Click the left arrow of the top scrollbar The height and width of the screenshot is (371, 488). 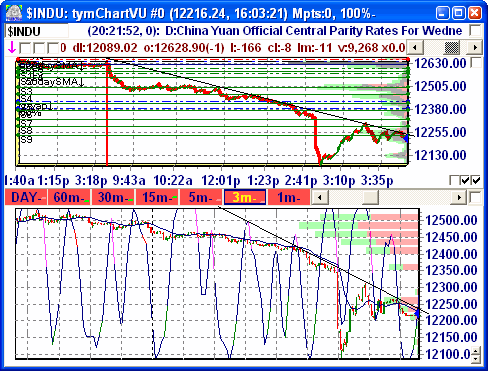[415, 48]
